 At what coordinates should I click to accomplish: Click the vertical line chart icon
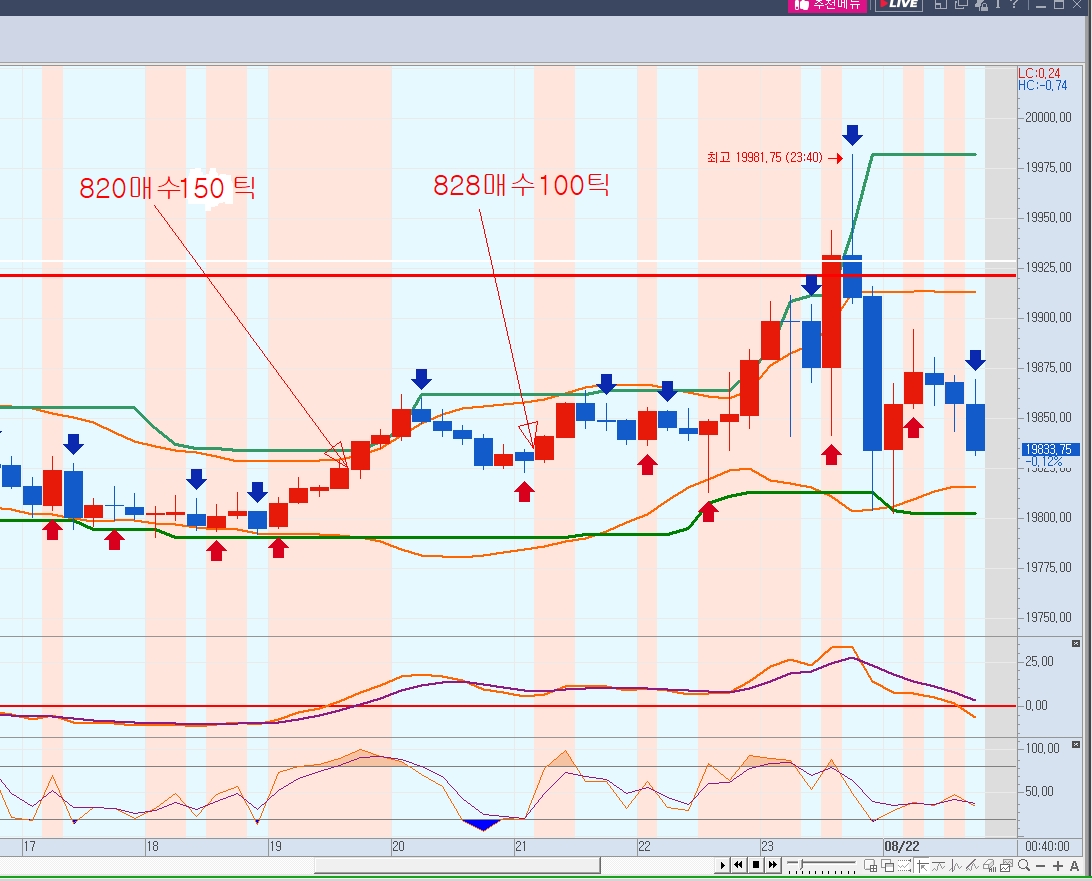956,866
